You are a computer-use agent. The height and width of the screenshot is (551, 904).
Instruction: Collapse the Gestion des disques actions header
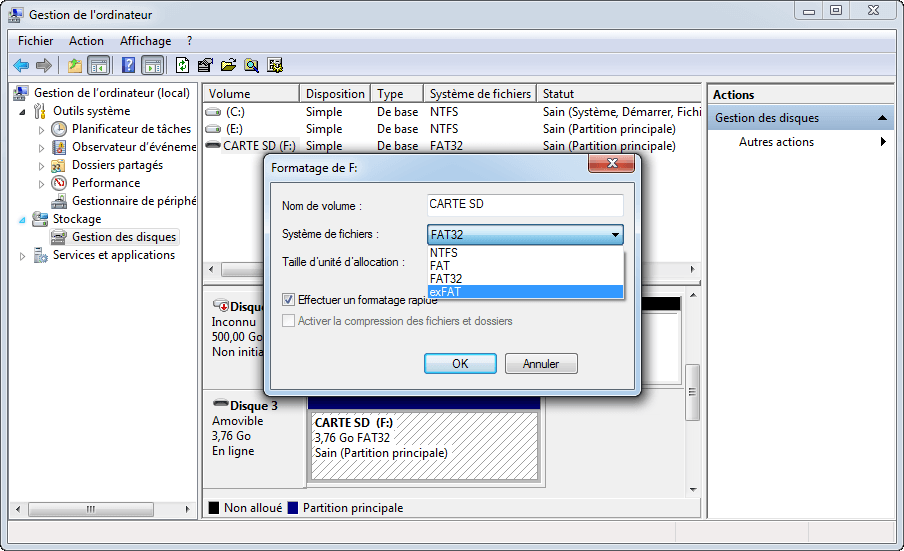point(800,118)
